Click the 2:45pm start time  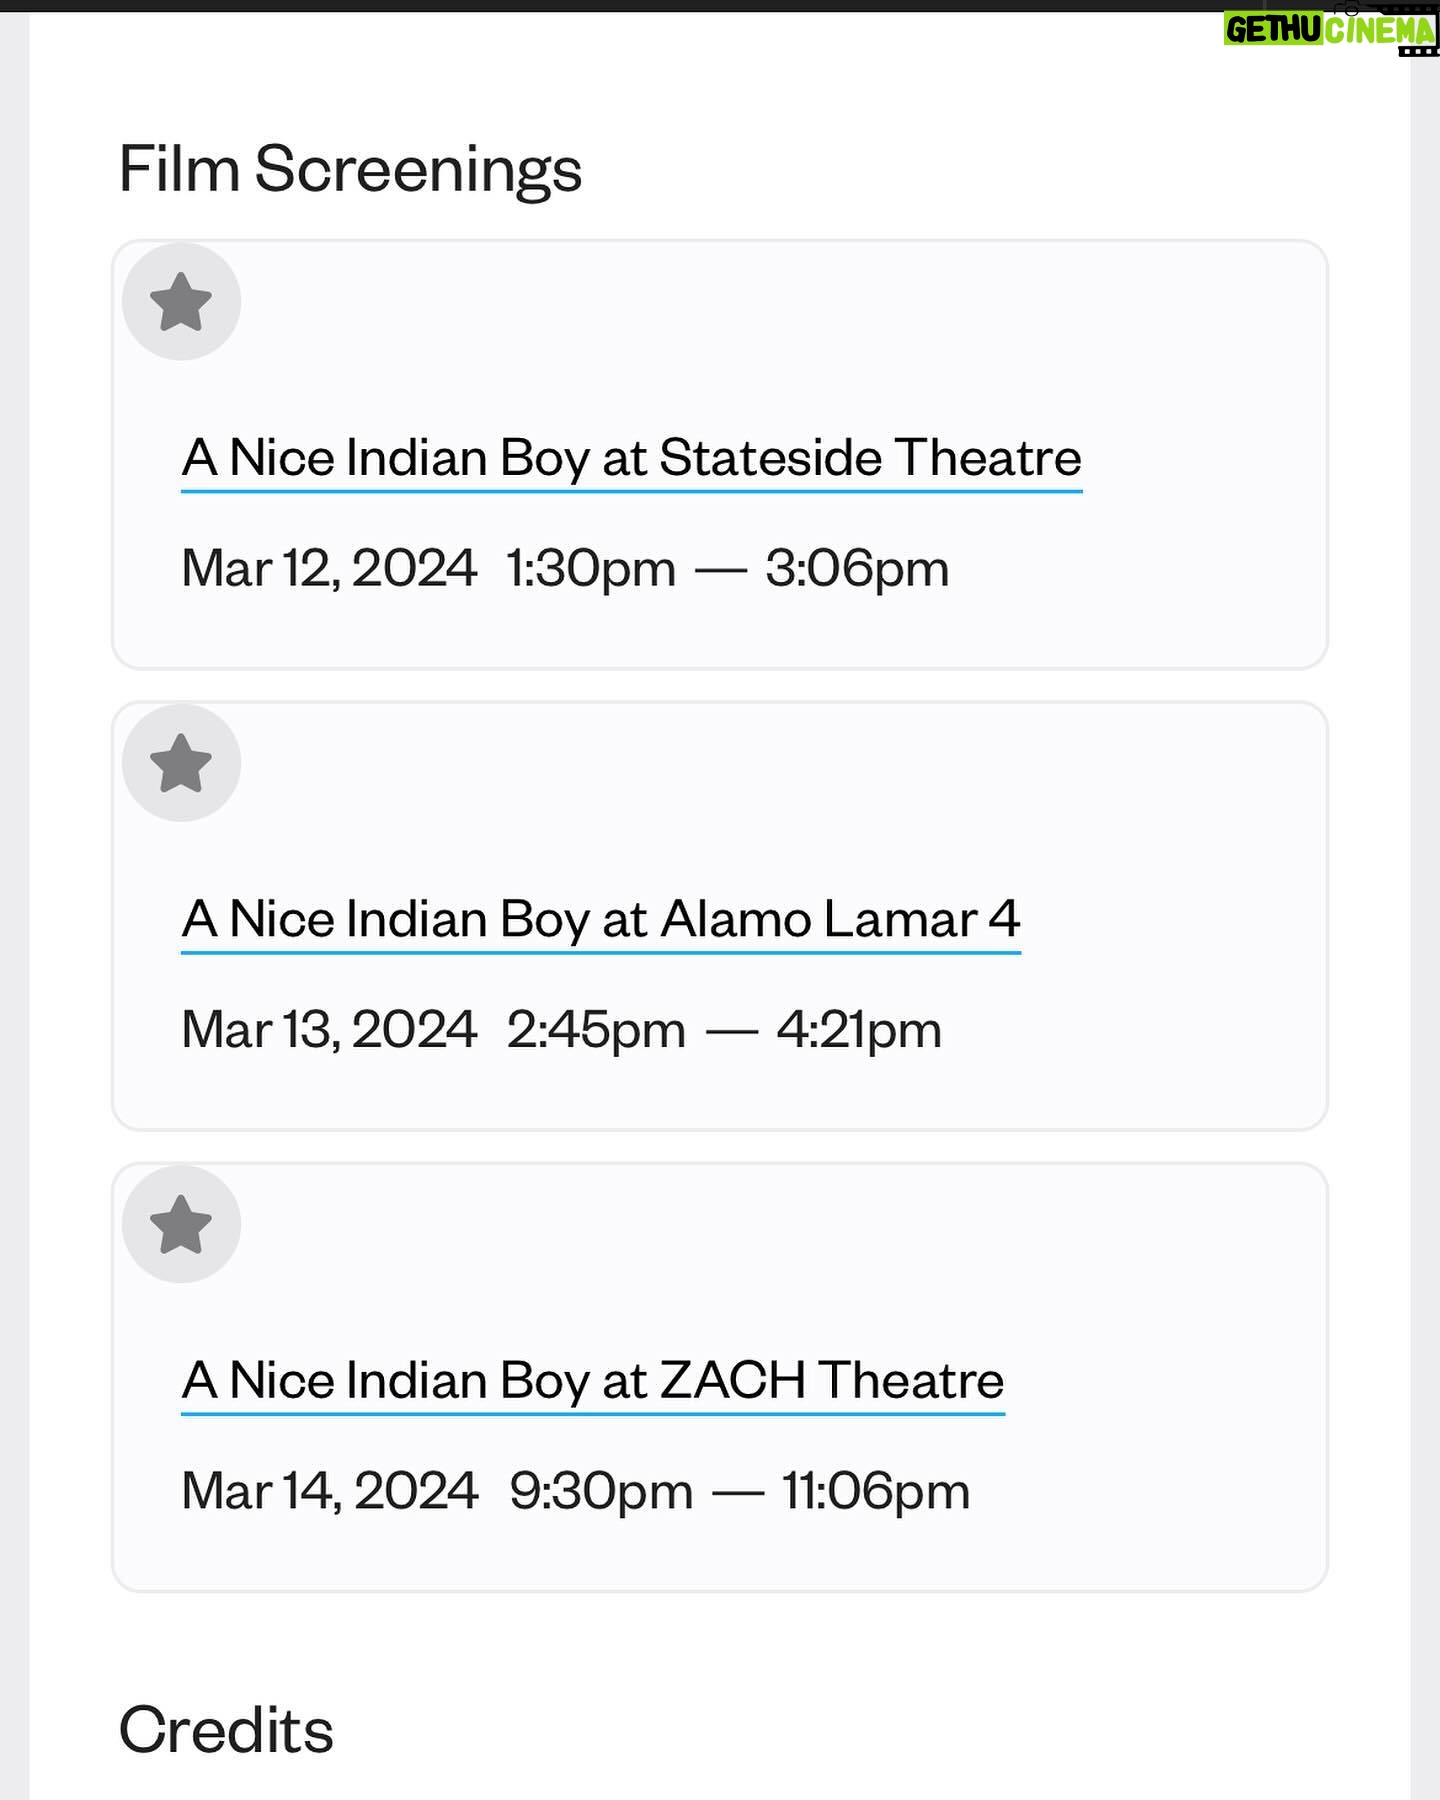(596, 1029)
